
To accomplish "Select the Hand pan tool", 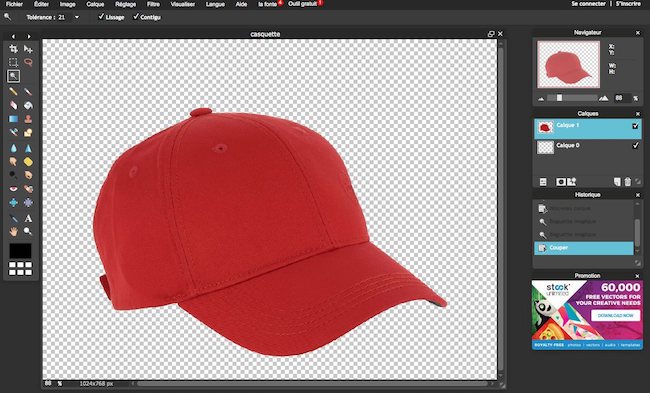I will [14, 231].
